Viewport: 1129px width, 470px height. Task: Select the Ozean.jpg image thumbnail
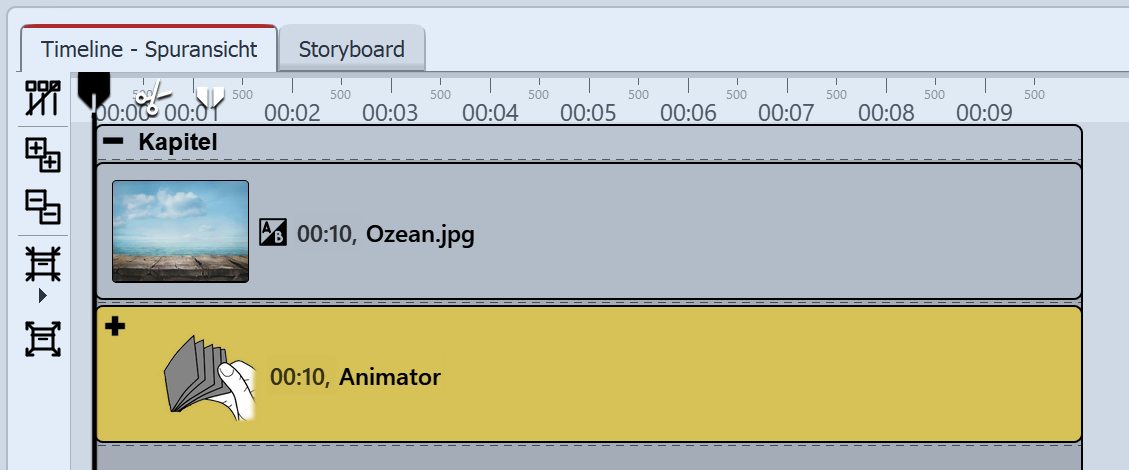[180, 231]
